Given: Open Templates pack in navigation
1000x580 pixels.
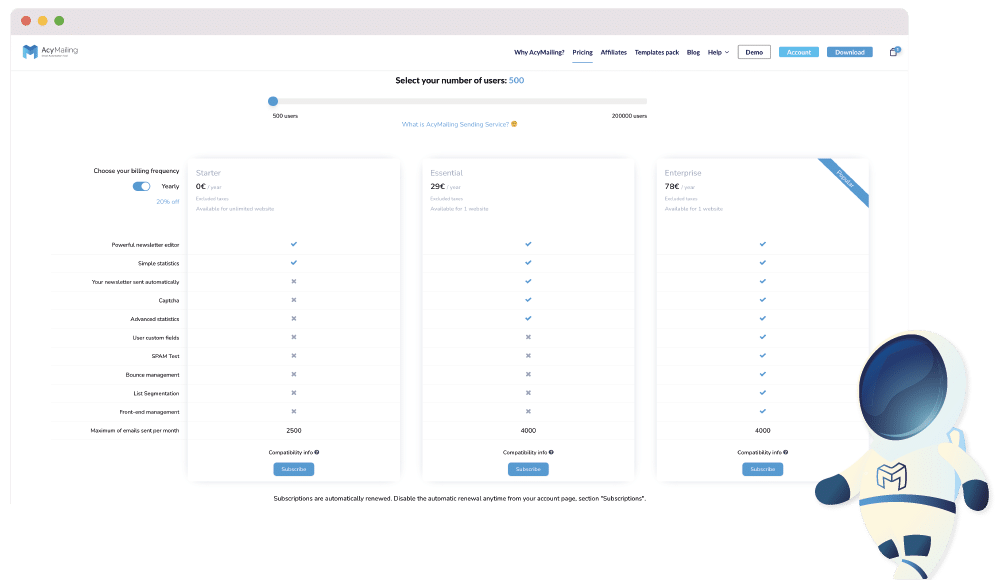Looking at the screenshot, I should tap(657, 52).
